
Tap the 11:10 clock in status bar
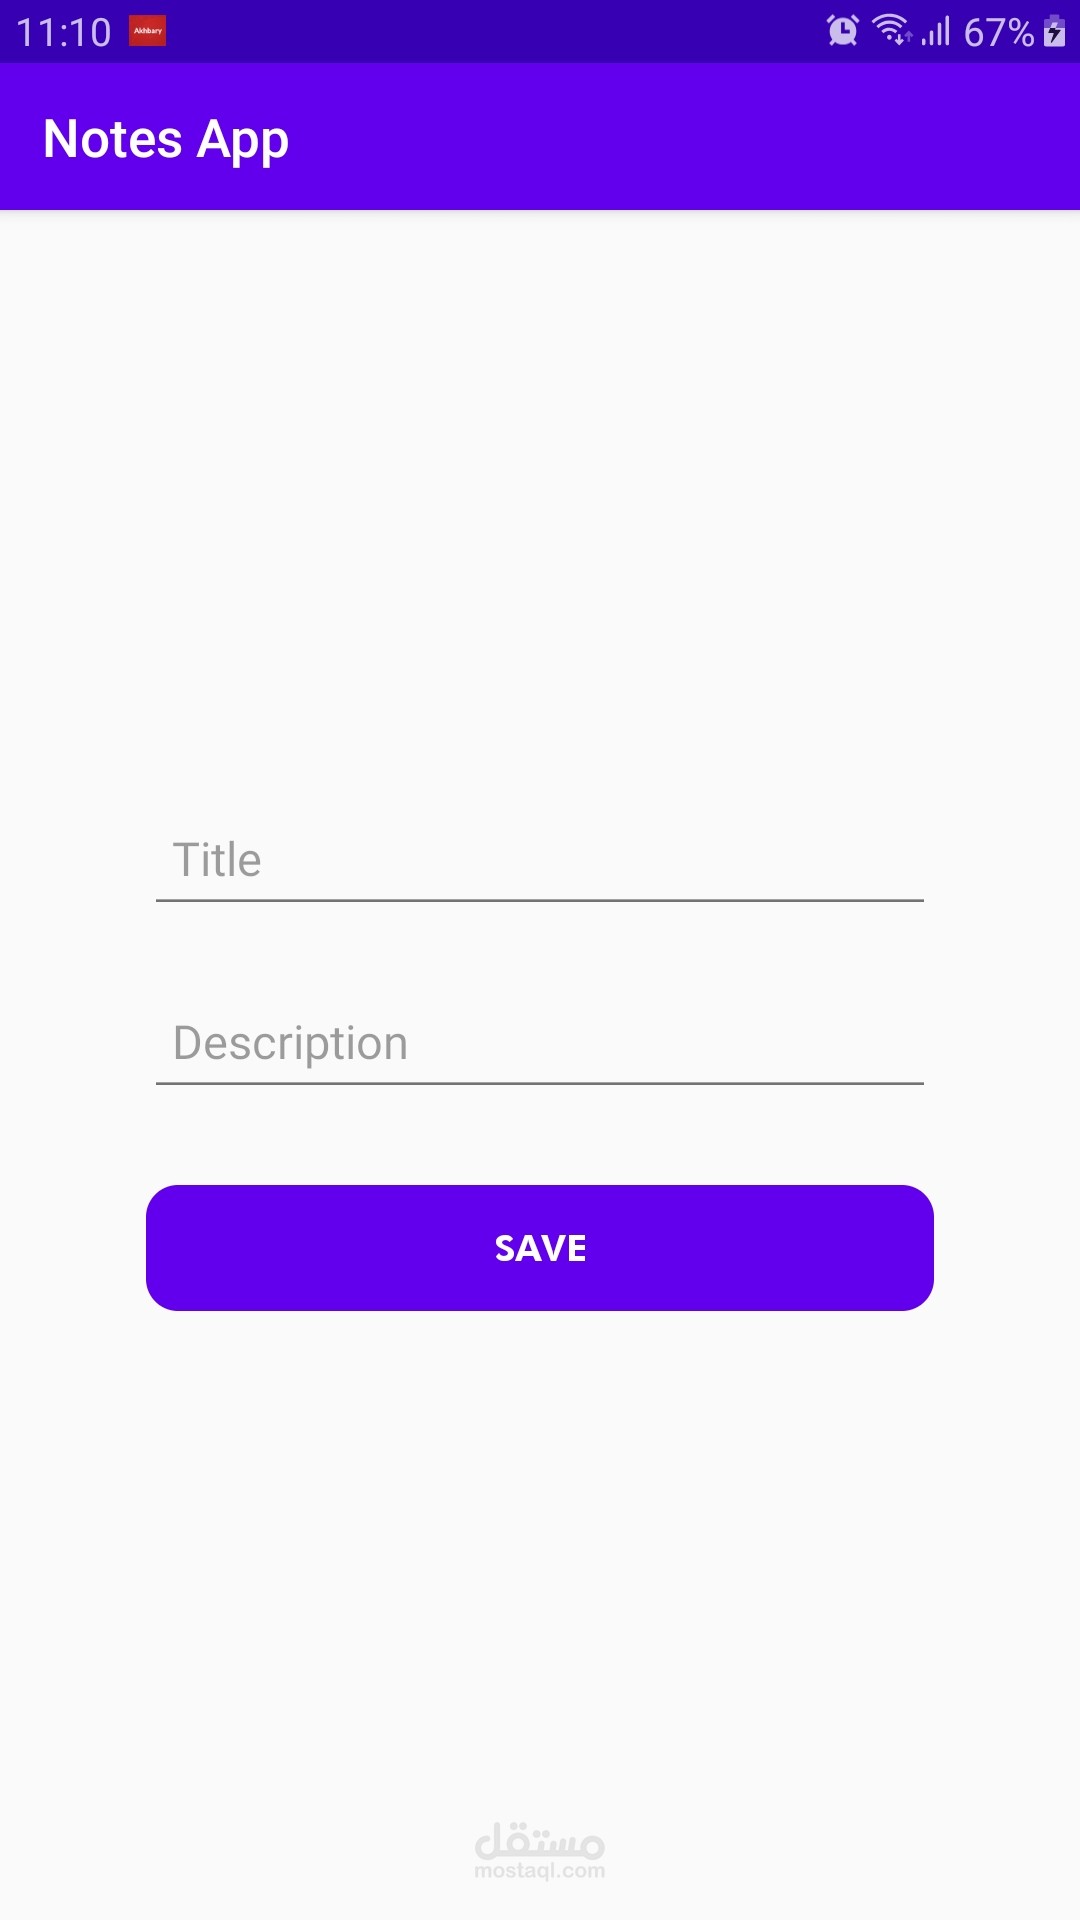[64, 32]
